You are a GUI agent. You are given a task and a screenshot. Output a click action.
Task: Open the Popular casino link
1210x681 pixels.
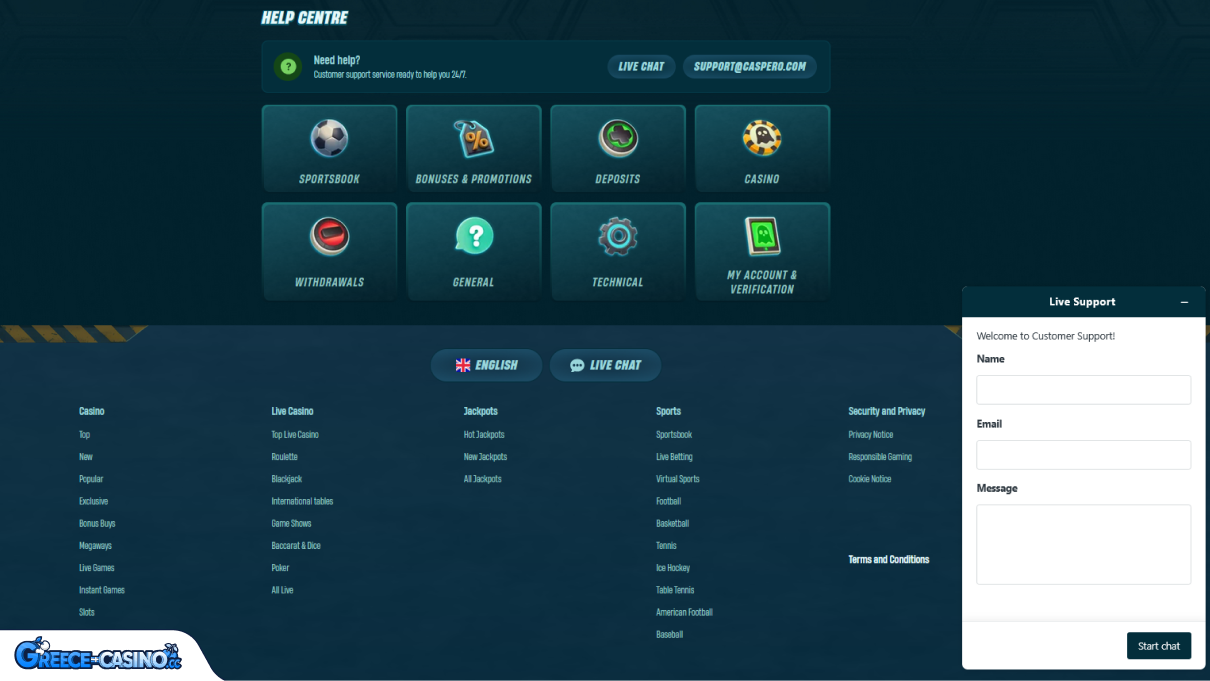(91, 479)
